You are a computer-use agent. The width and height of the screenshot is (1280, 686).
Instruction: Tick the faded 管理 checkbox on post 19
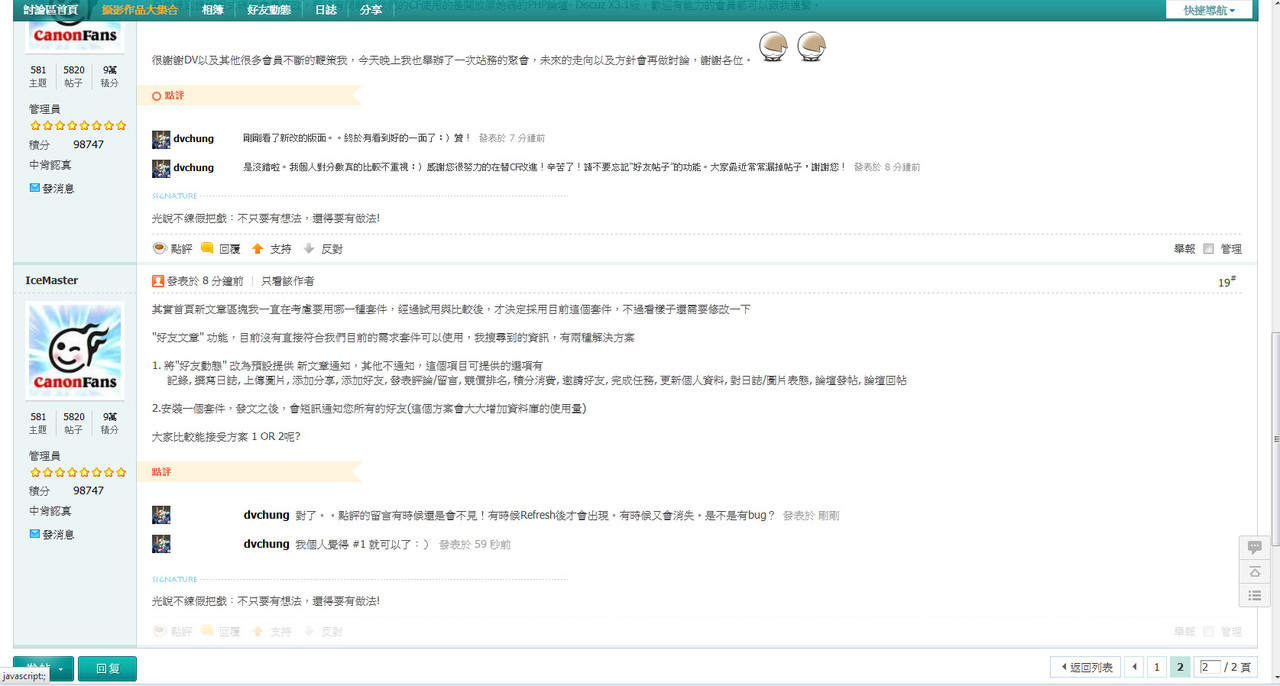click(1209, 632)
